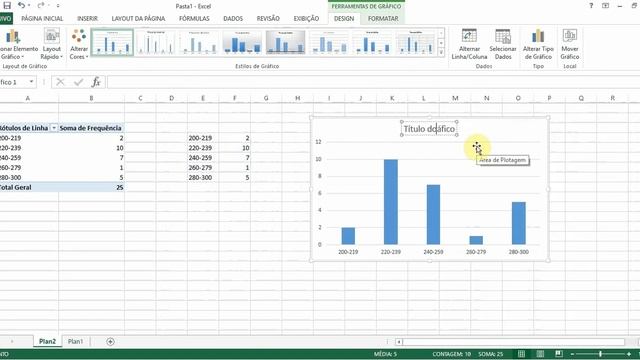This screenshot has height=360, width=640.
Task: Expand the chart styles gallery
Action: (441, 52)
